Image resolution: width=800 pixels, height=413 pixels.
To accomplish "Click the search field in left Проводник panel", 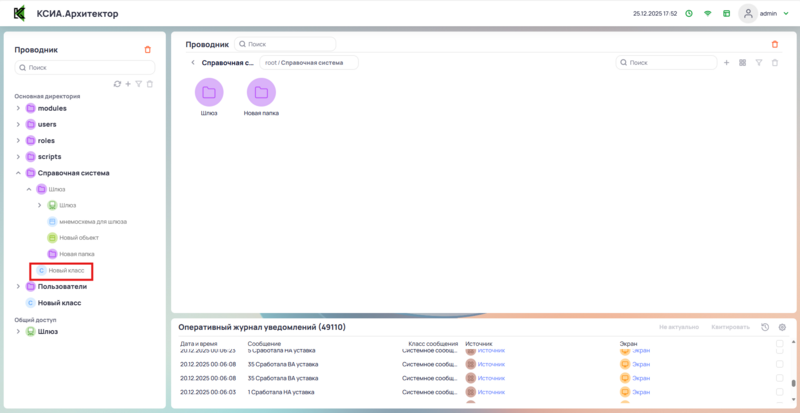I will pos(84,67).
